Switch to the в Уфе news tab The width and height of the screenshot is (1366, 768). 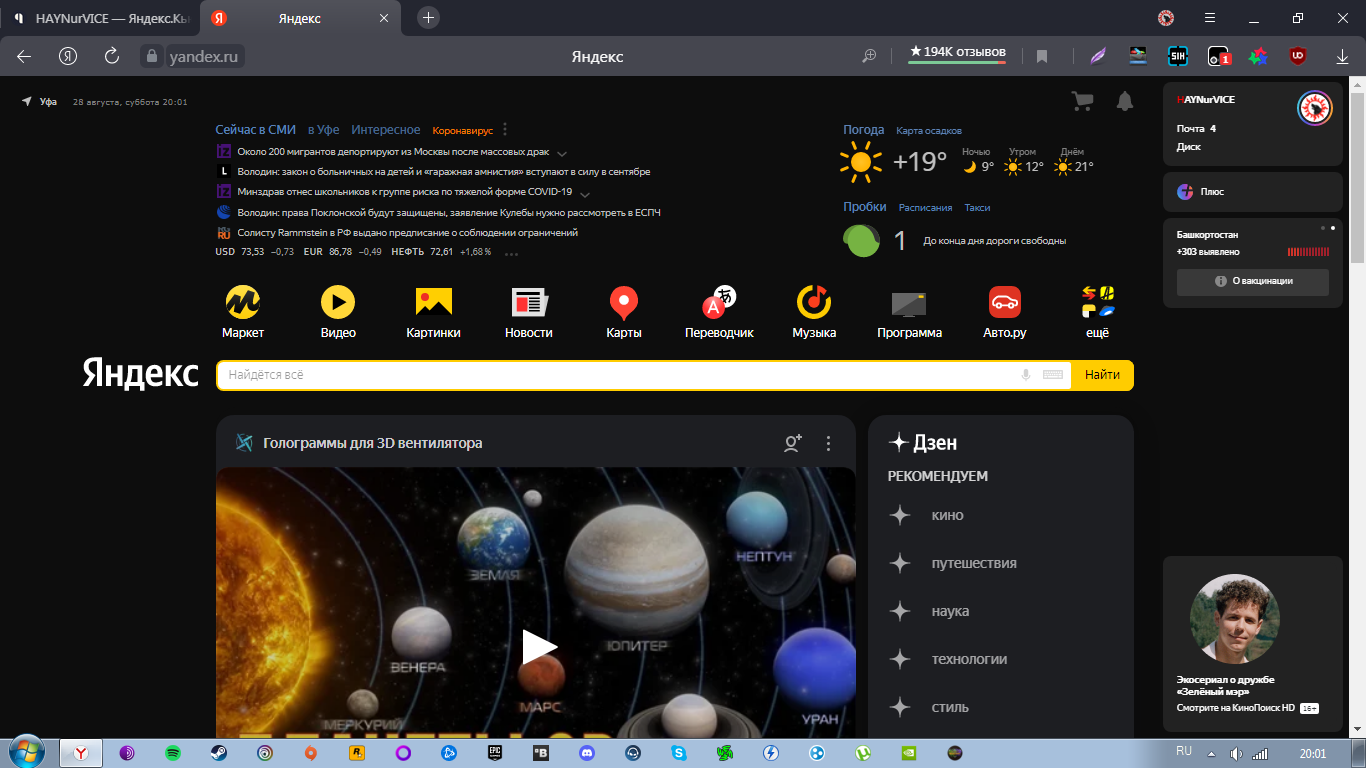tap(324, 130)
